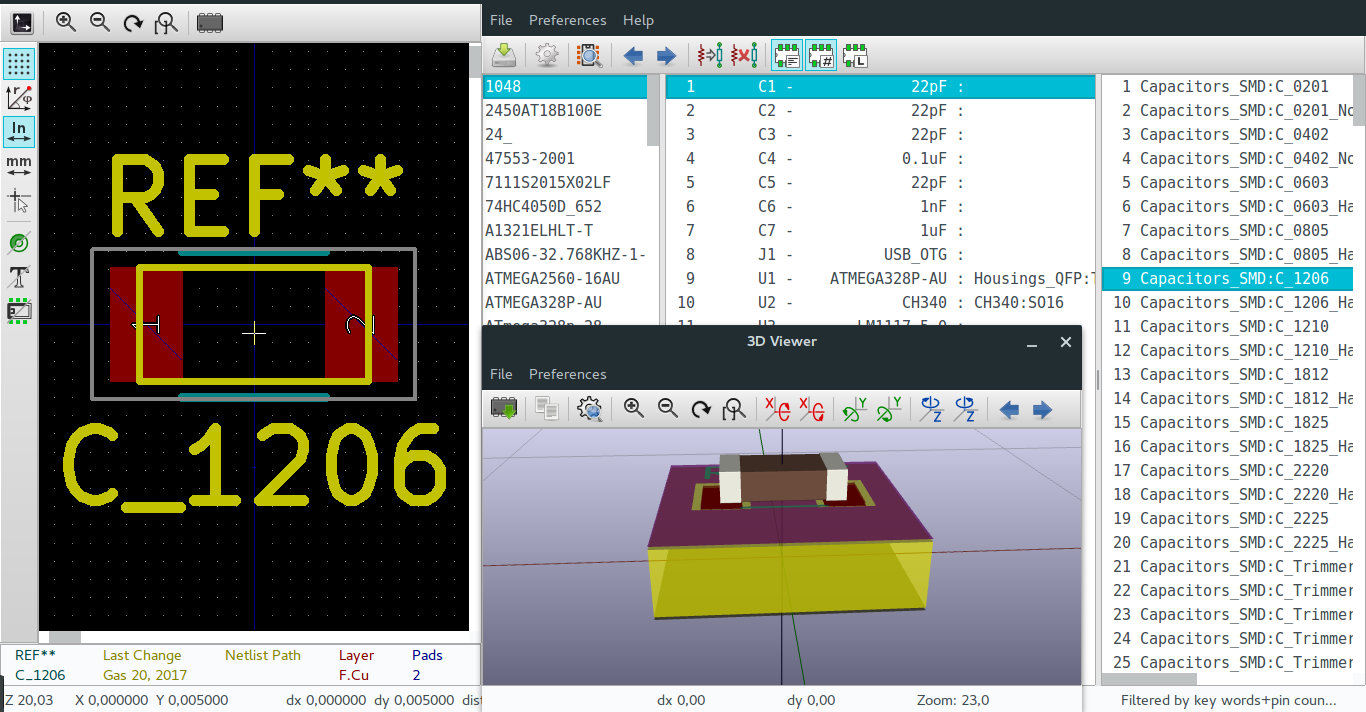Reload board in 3D Viewer
Image resolution: width=1366 pixels, height=712 pixels.
[503, 408]
